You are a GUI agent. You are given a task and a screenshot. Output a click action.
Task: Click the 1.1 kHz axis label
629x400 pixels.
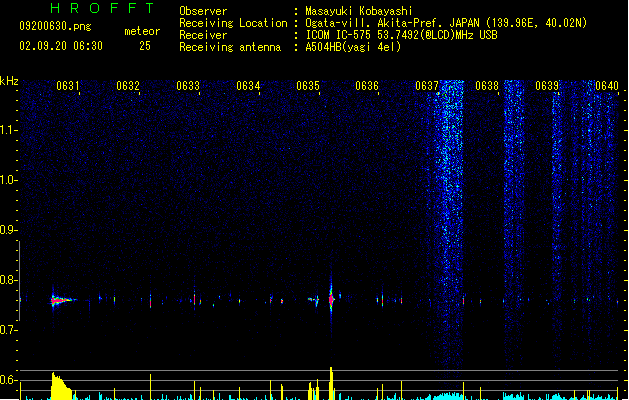pyautogui.click(x=8, y=130)
